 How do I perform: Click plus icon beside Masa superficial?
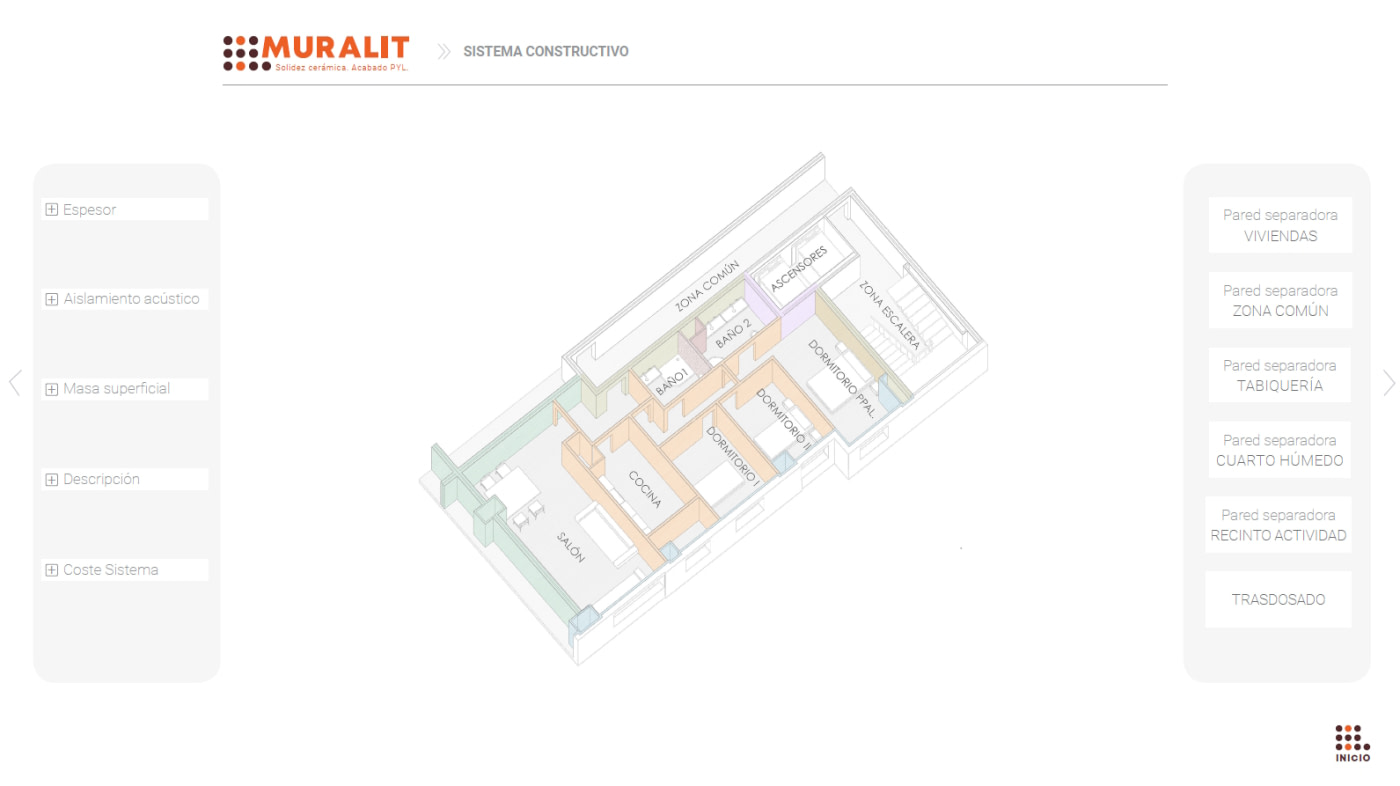point(52,389)
